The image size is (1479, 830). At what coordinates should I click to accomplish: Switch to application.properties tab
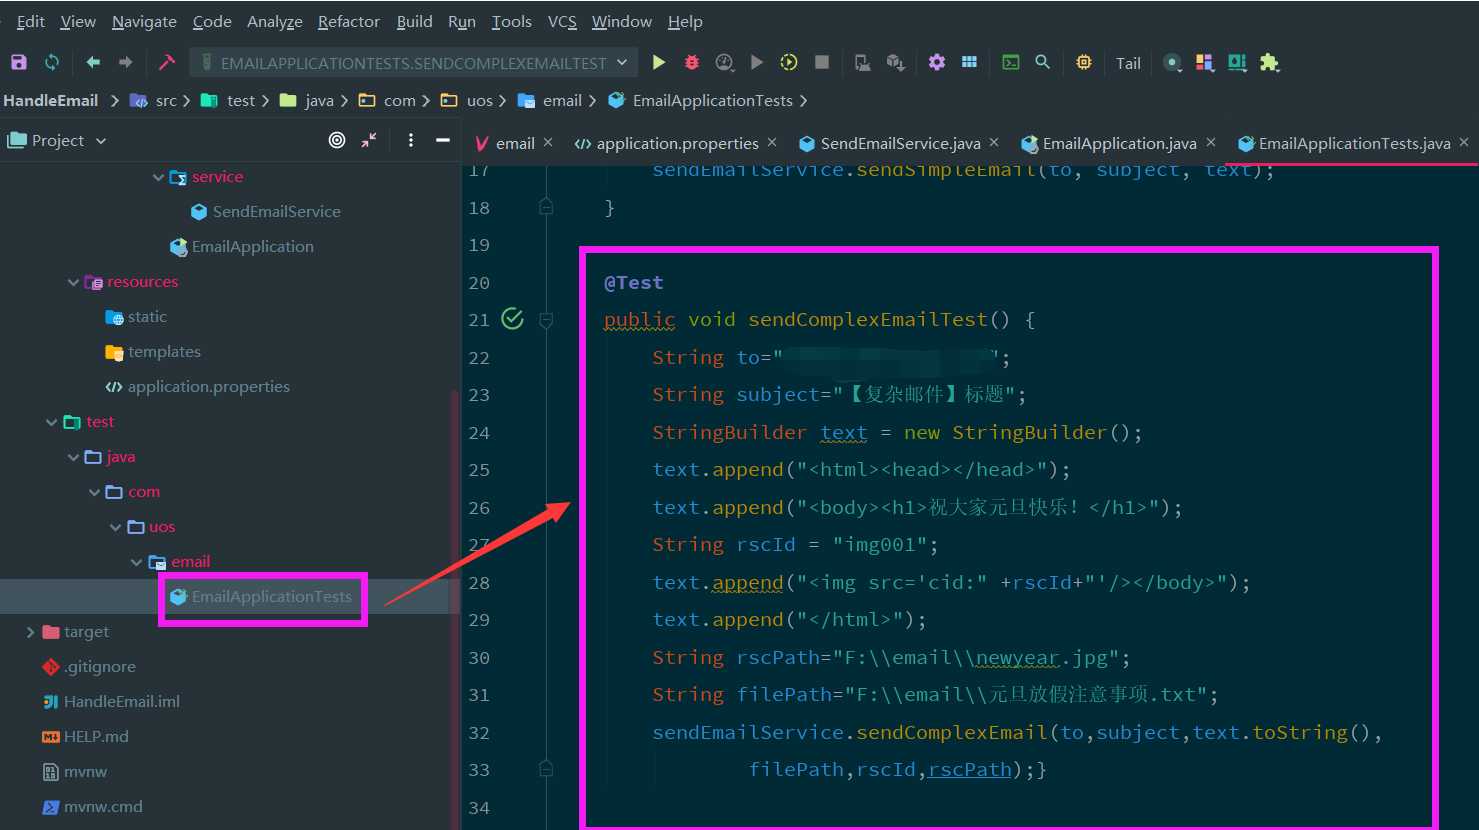[677, 143]
